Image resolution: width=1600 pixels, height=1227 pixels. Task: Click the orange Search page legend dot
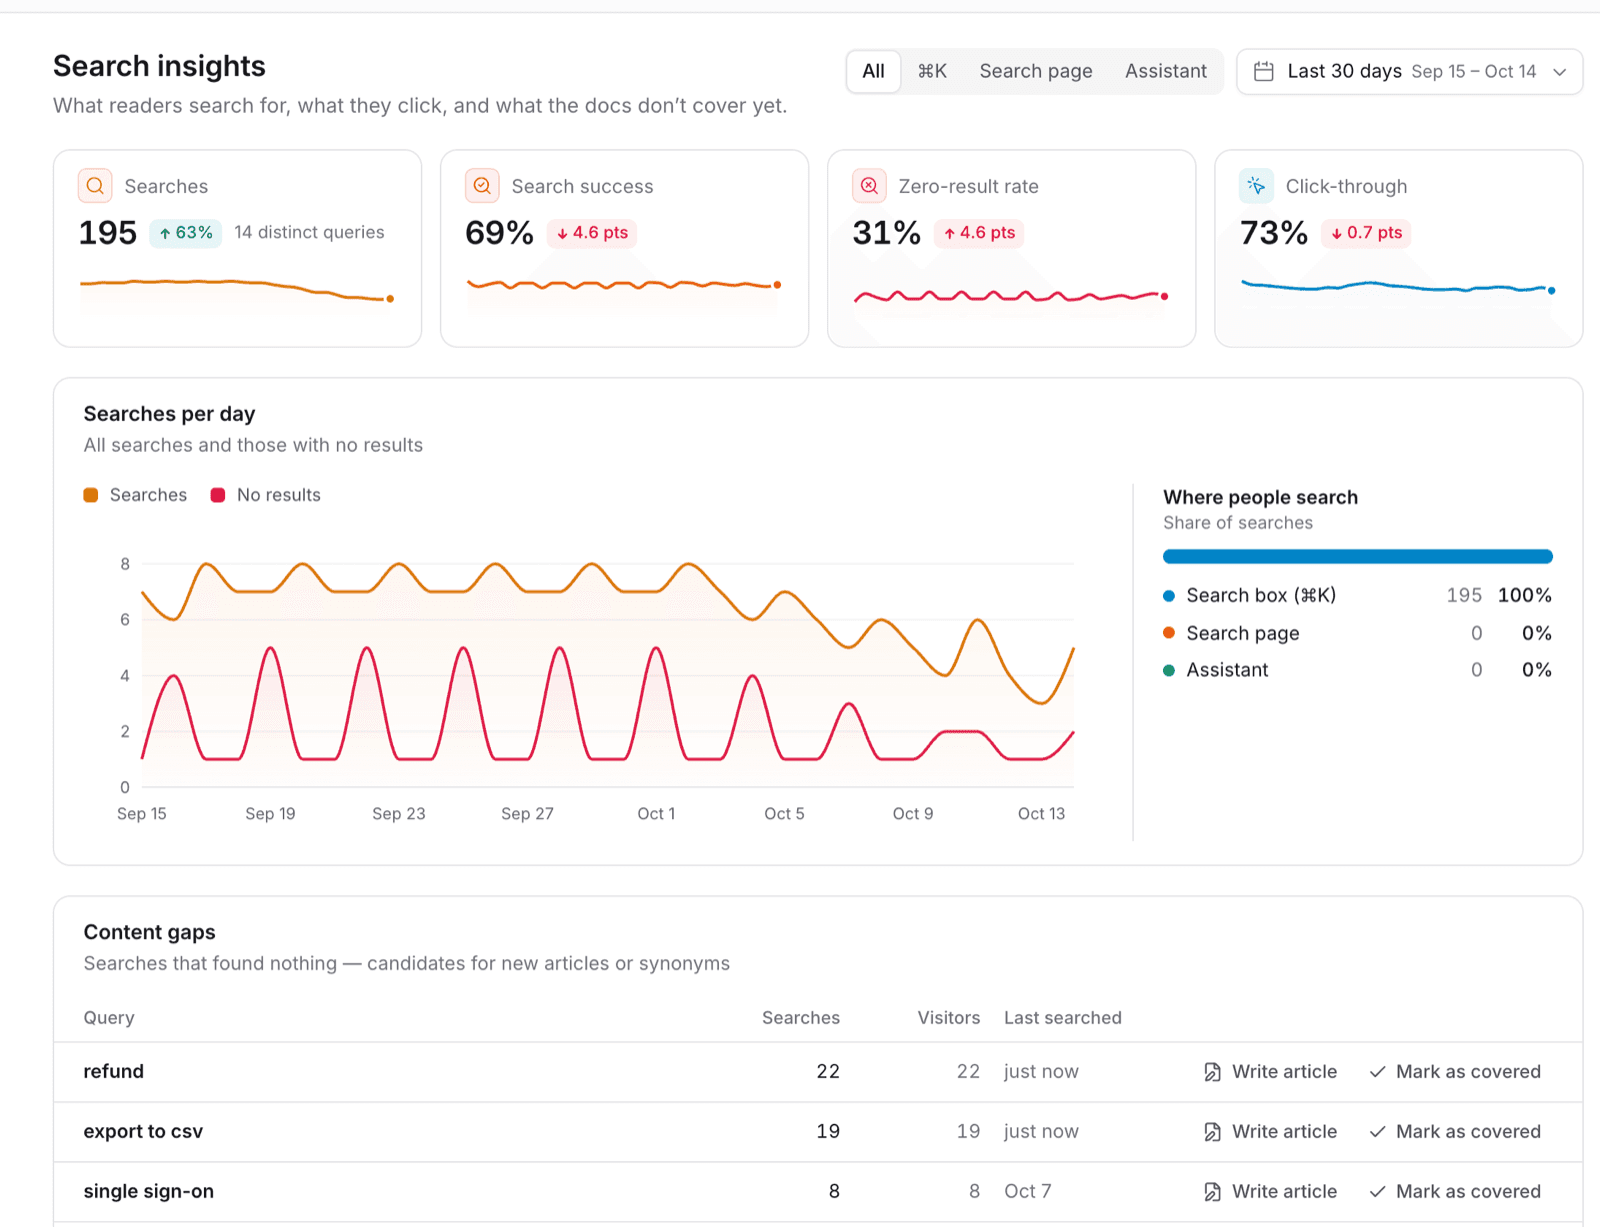[1169, 633]
